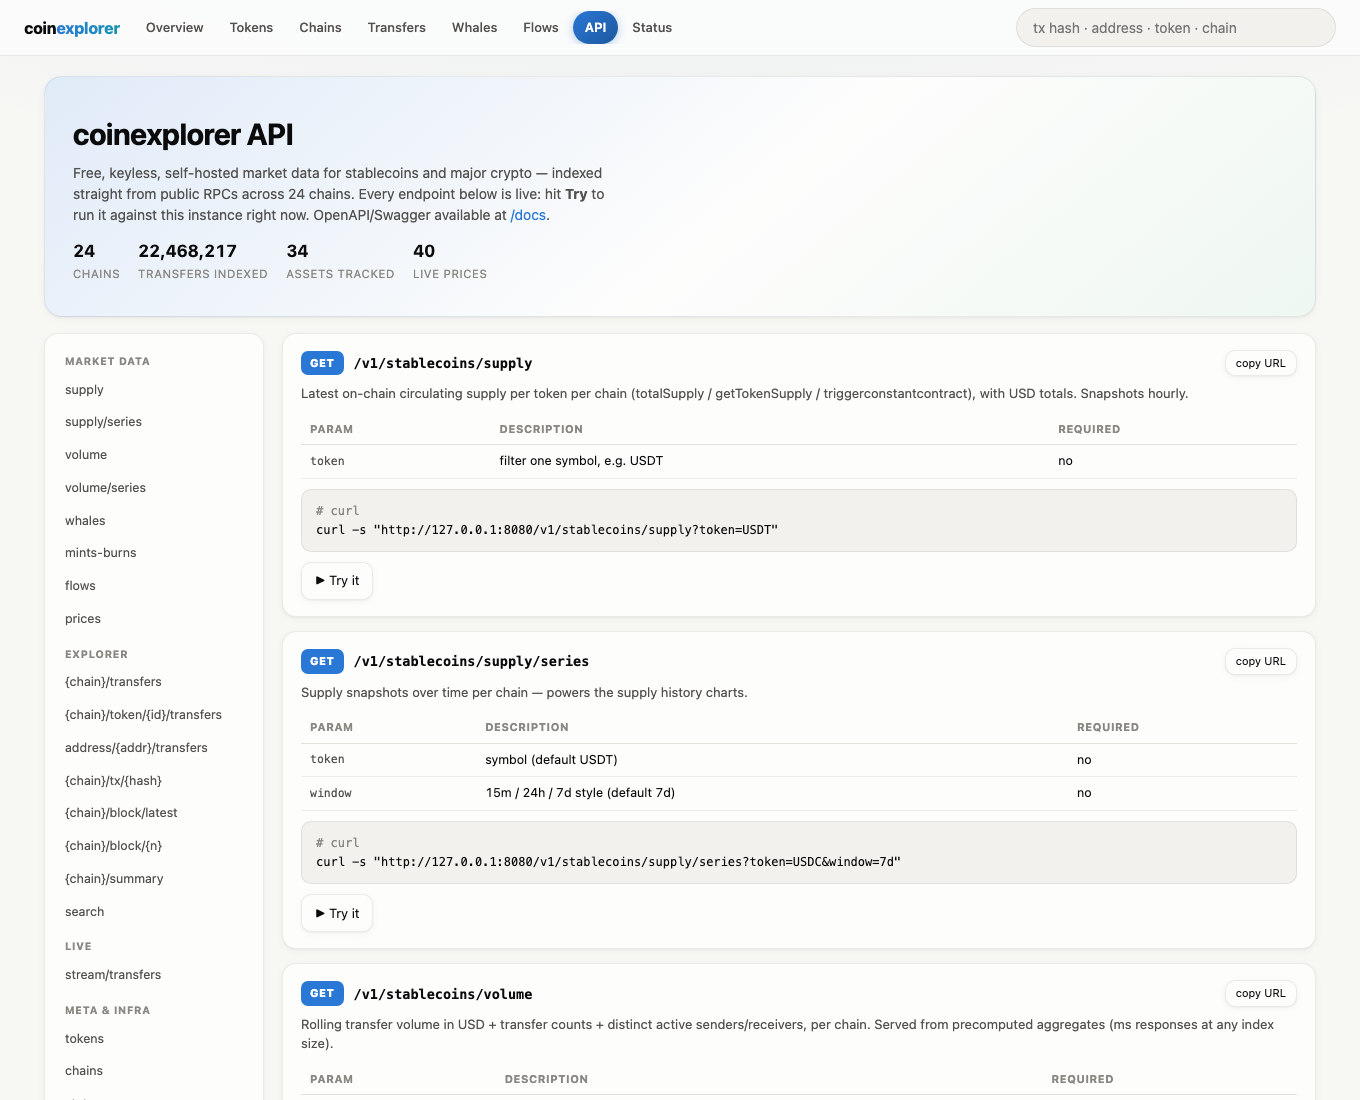The image size is (1360, 1100).
Task: Open {chain}/tx/{hash} sidebar entry
Action: point(113,781)
